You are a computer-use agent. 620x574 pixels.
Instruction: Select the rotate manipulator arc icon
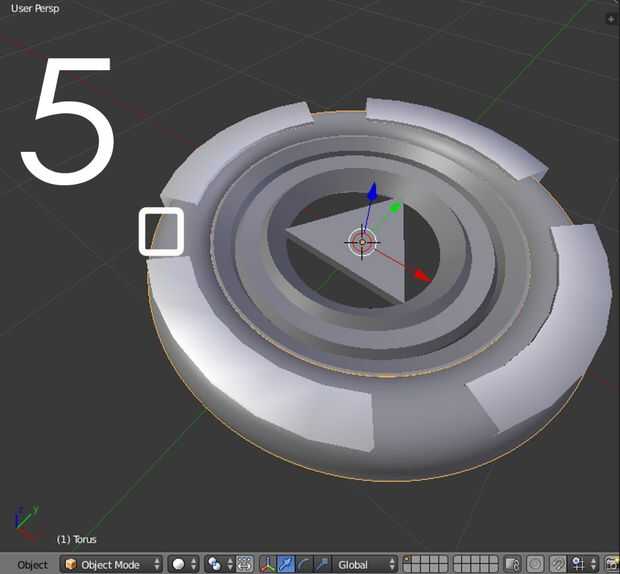point(305,565)
